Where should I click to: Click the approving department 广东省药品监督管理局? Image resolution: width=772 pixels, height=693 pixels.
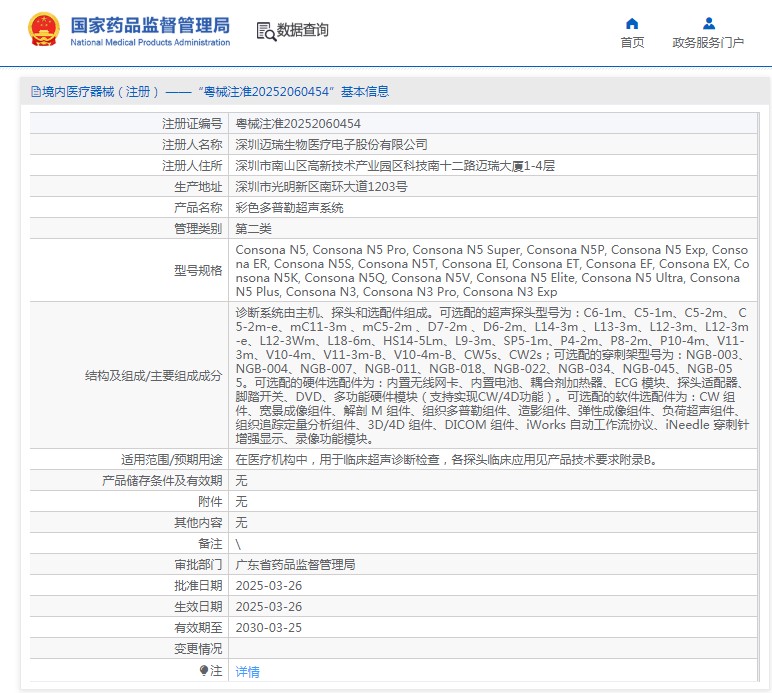click(x=295, y=565)
